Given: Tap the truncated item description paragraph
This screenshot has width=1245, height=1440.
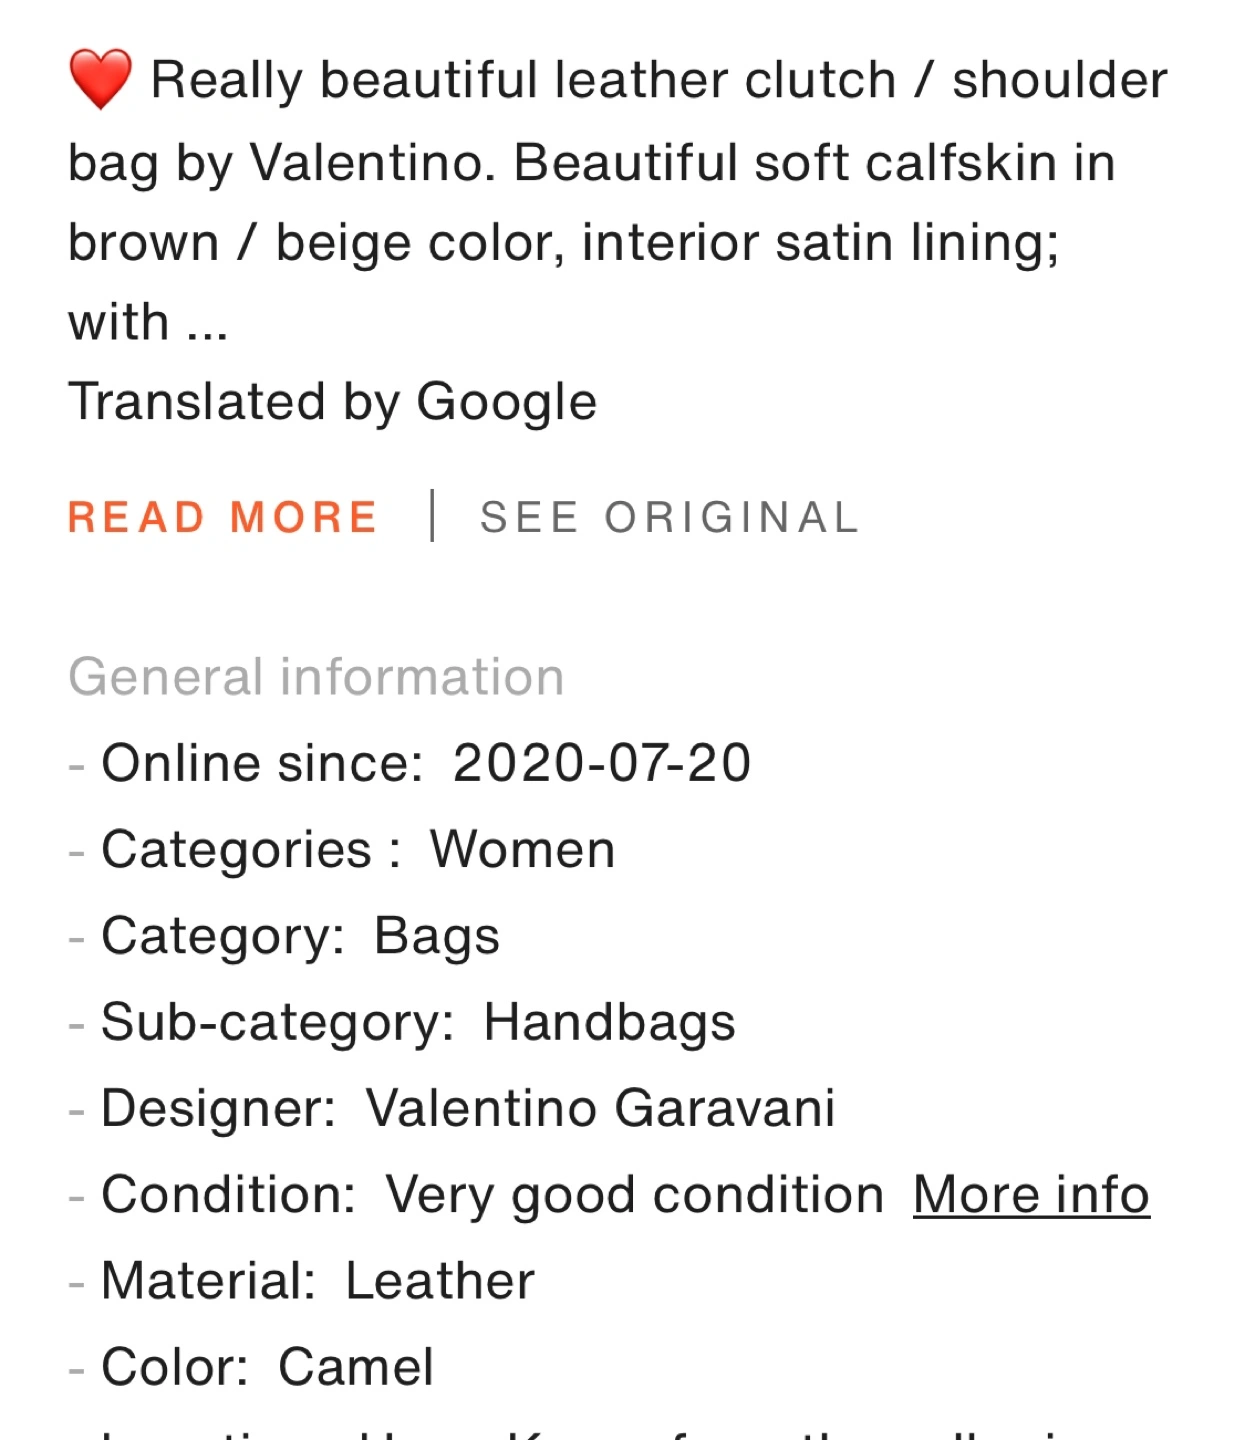Looking at the screenshot, I should pos(618,200).
